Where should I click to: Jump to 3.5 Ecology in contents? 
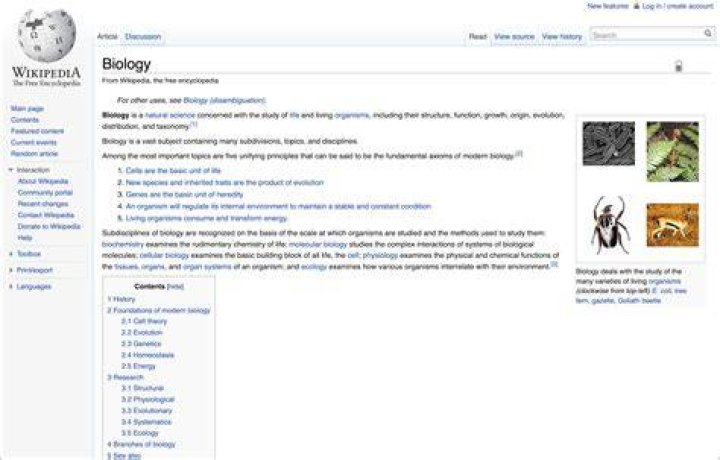coord(140,433)
